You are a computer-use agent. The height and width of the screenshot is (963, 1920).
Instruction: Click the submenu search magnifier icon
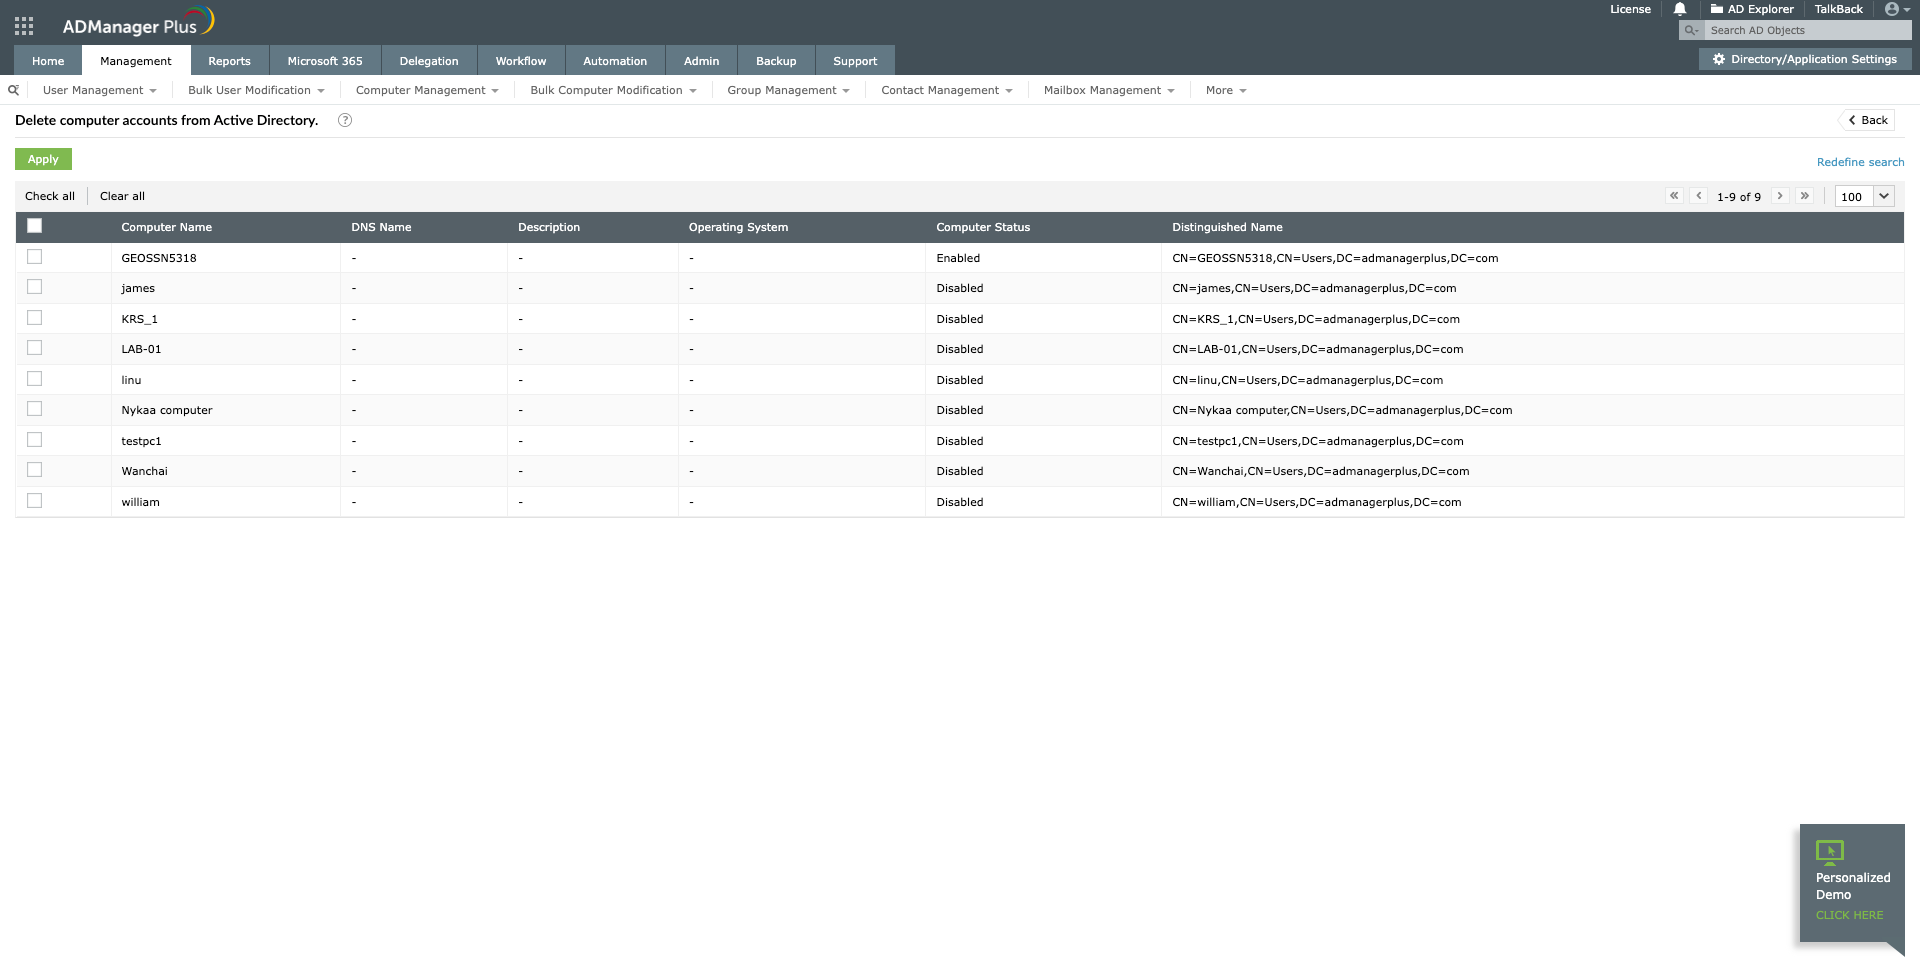point(13,90)
